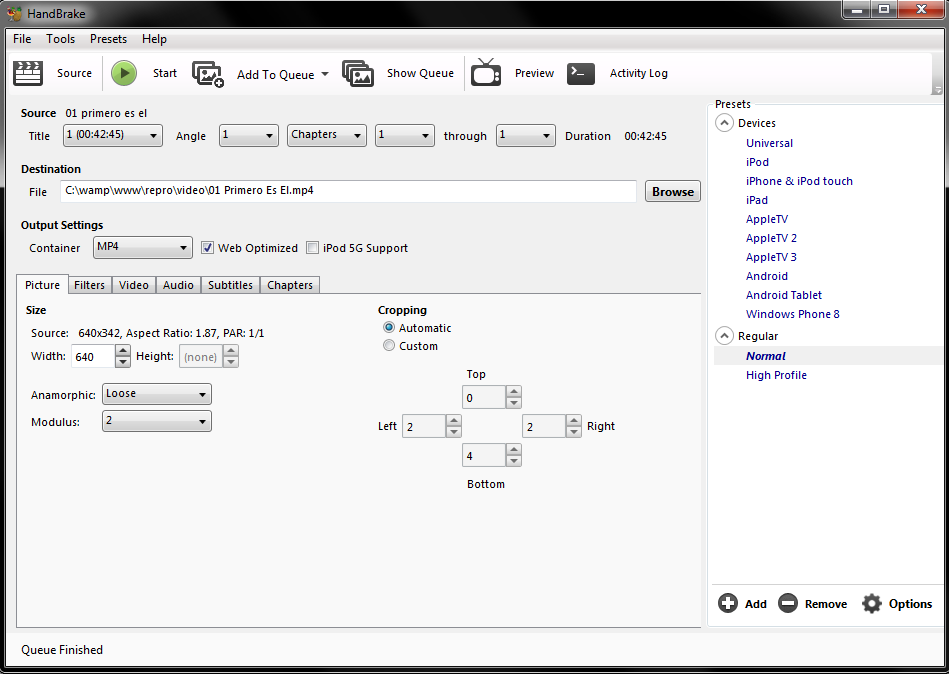Click the Show Queue label
The image size is (949, 674).
[x=420, y=73]
